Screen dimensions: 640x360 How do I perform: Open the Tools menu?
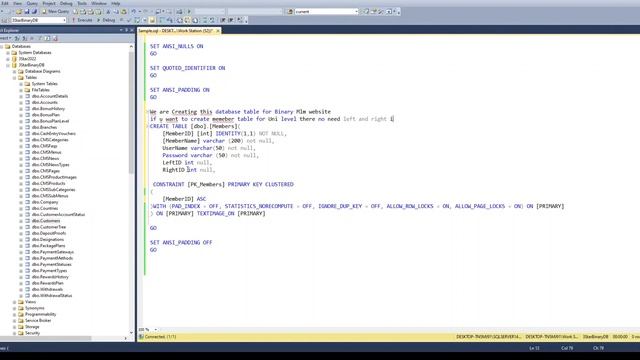(82, 3)
